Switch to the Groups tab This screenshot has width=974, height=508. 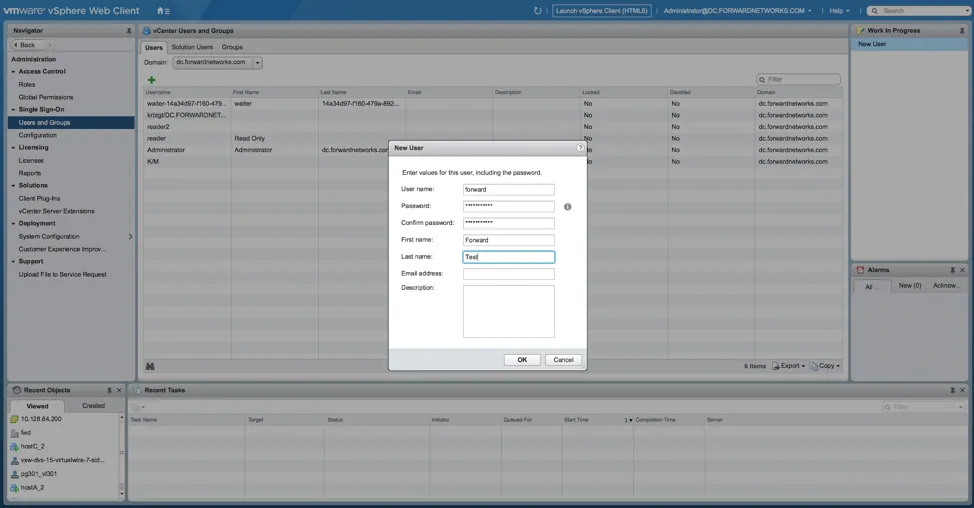pos(232,47)
